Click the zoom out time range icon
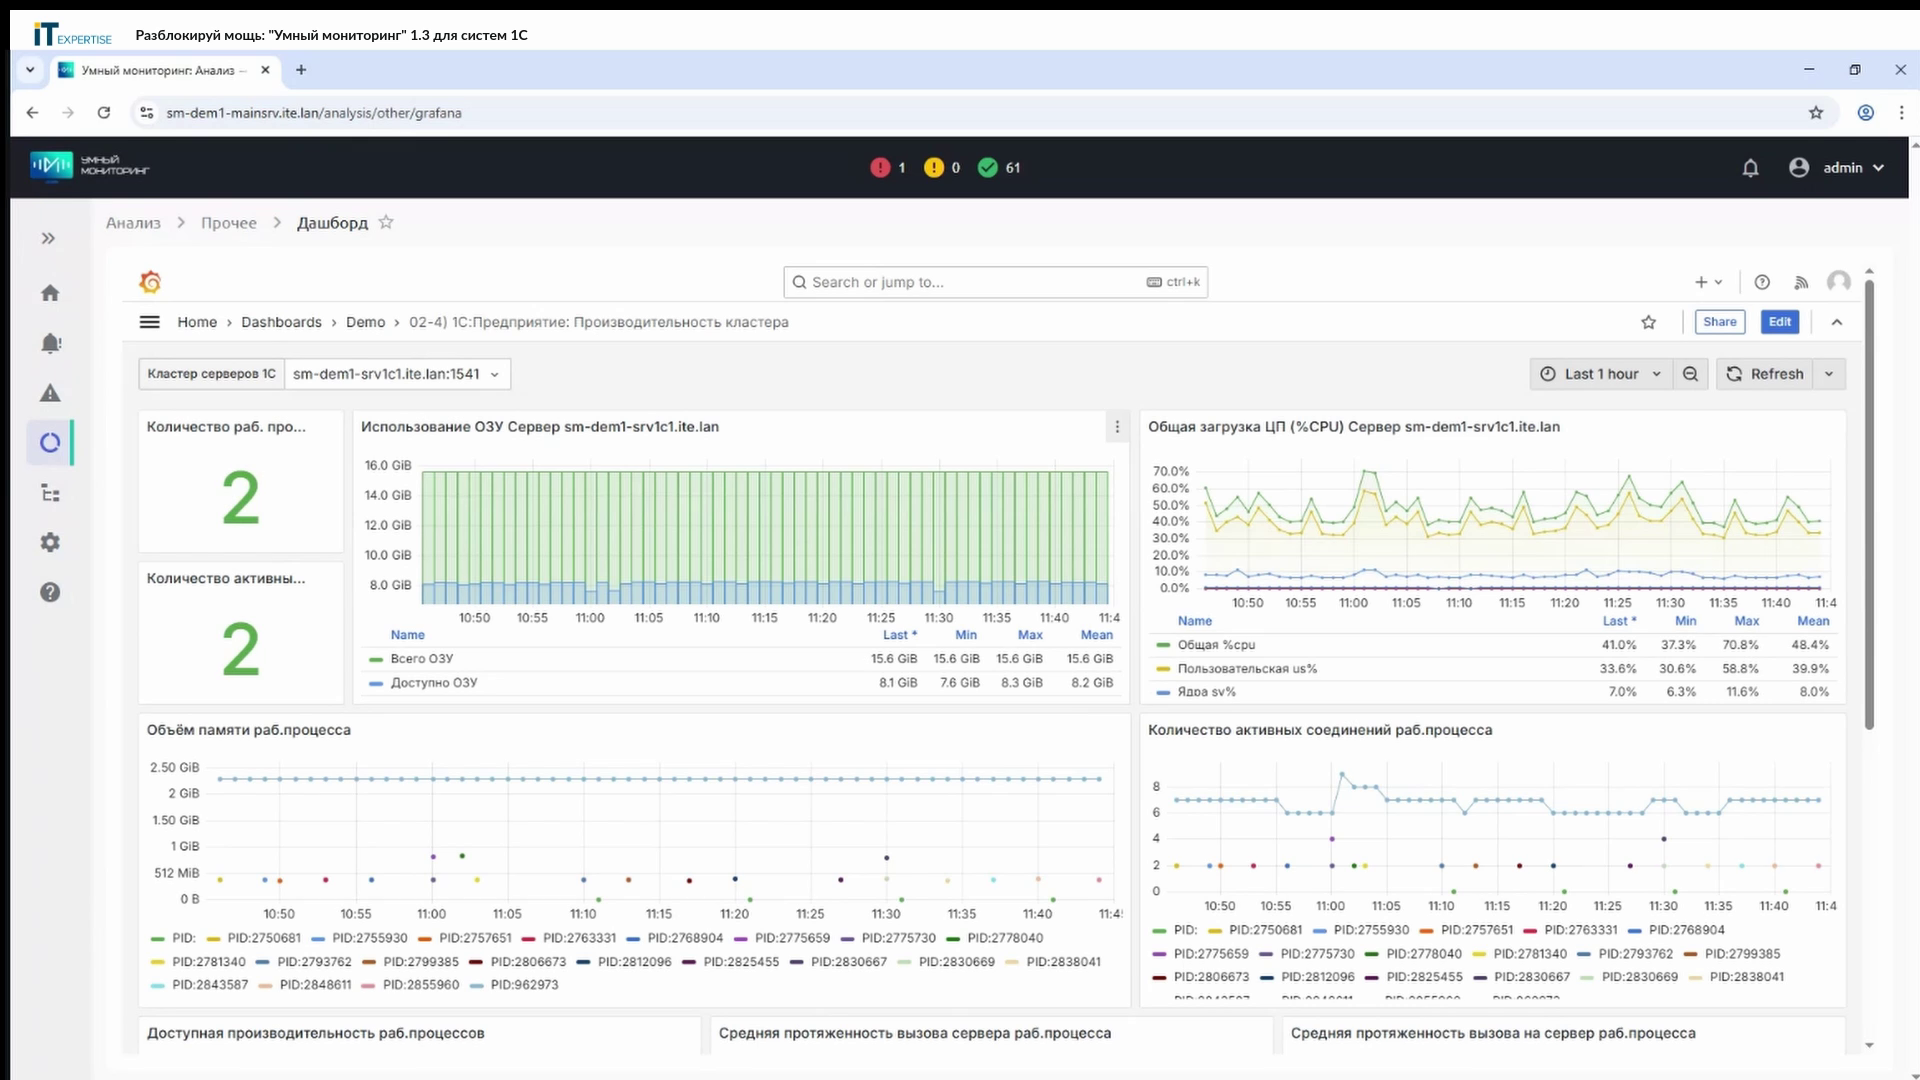This screenshot has height=1080, width=1920. (x=1690, y=374)
